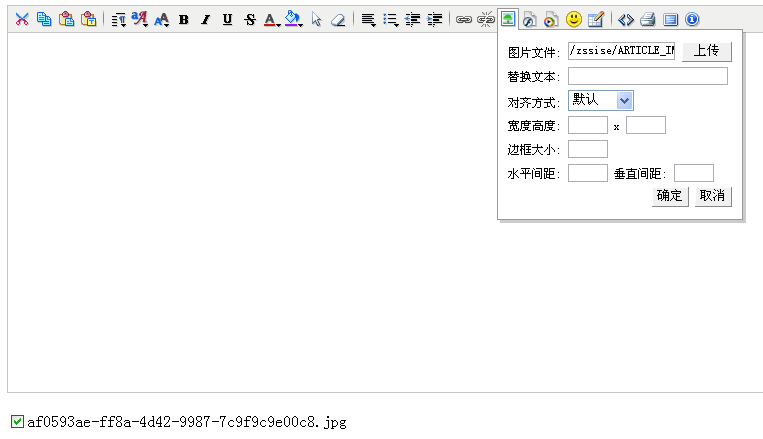
Task: Click the print icon
Action: pyautogui.click(x=648, y=19)
